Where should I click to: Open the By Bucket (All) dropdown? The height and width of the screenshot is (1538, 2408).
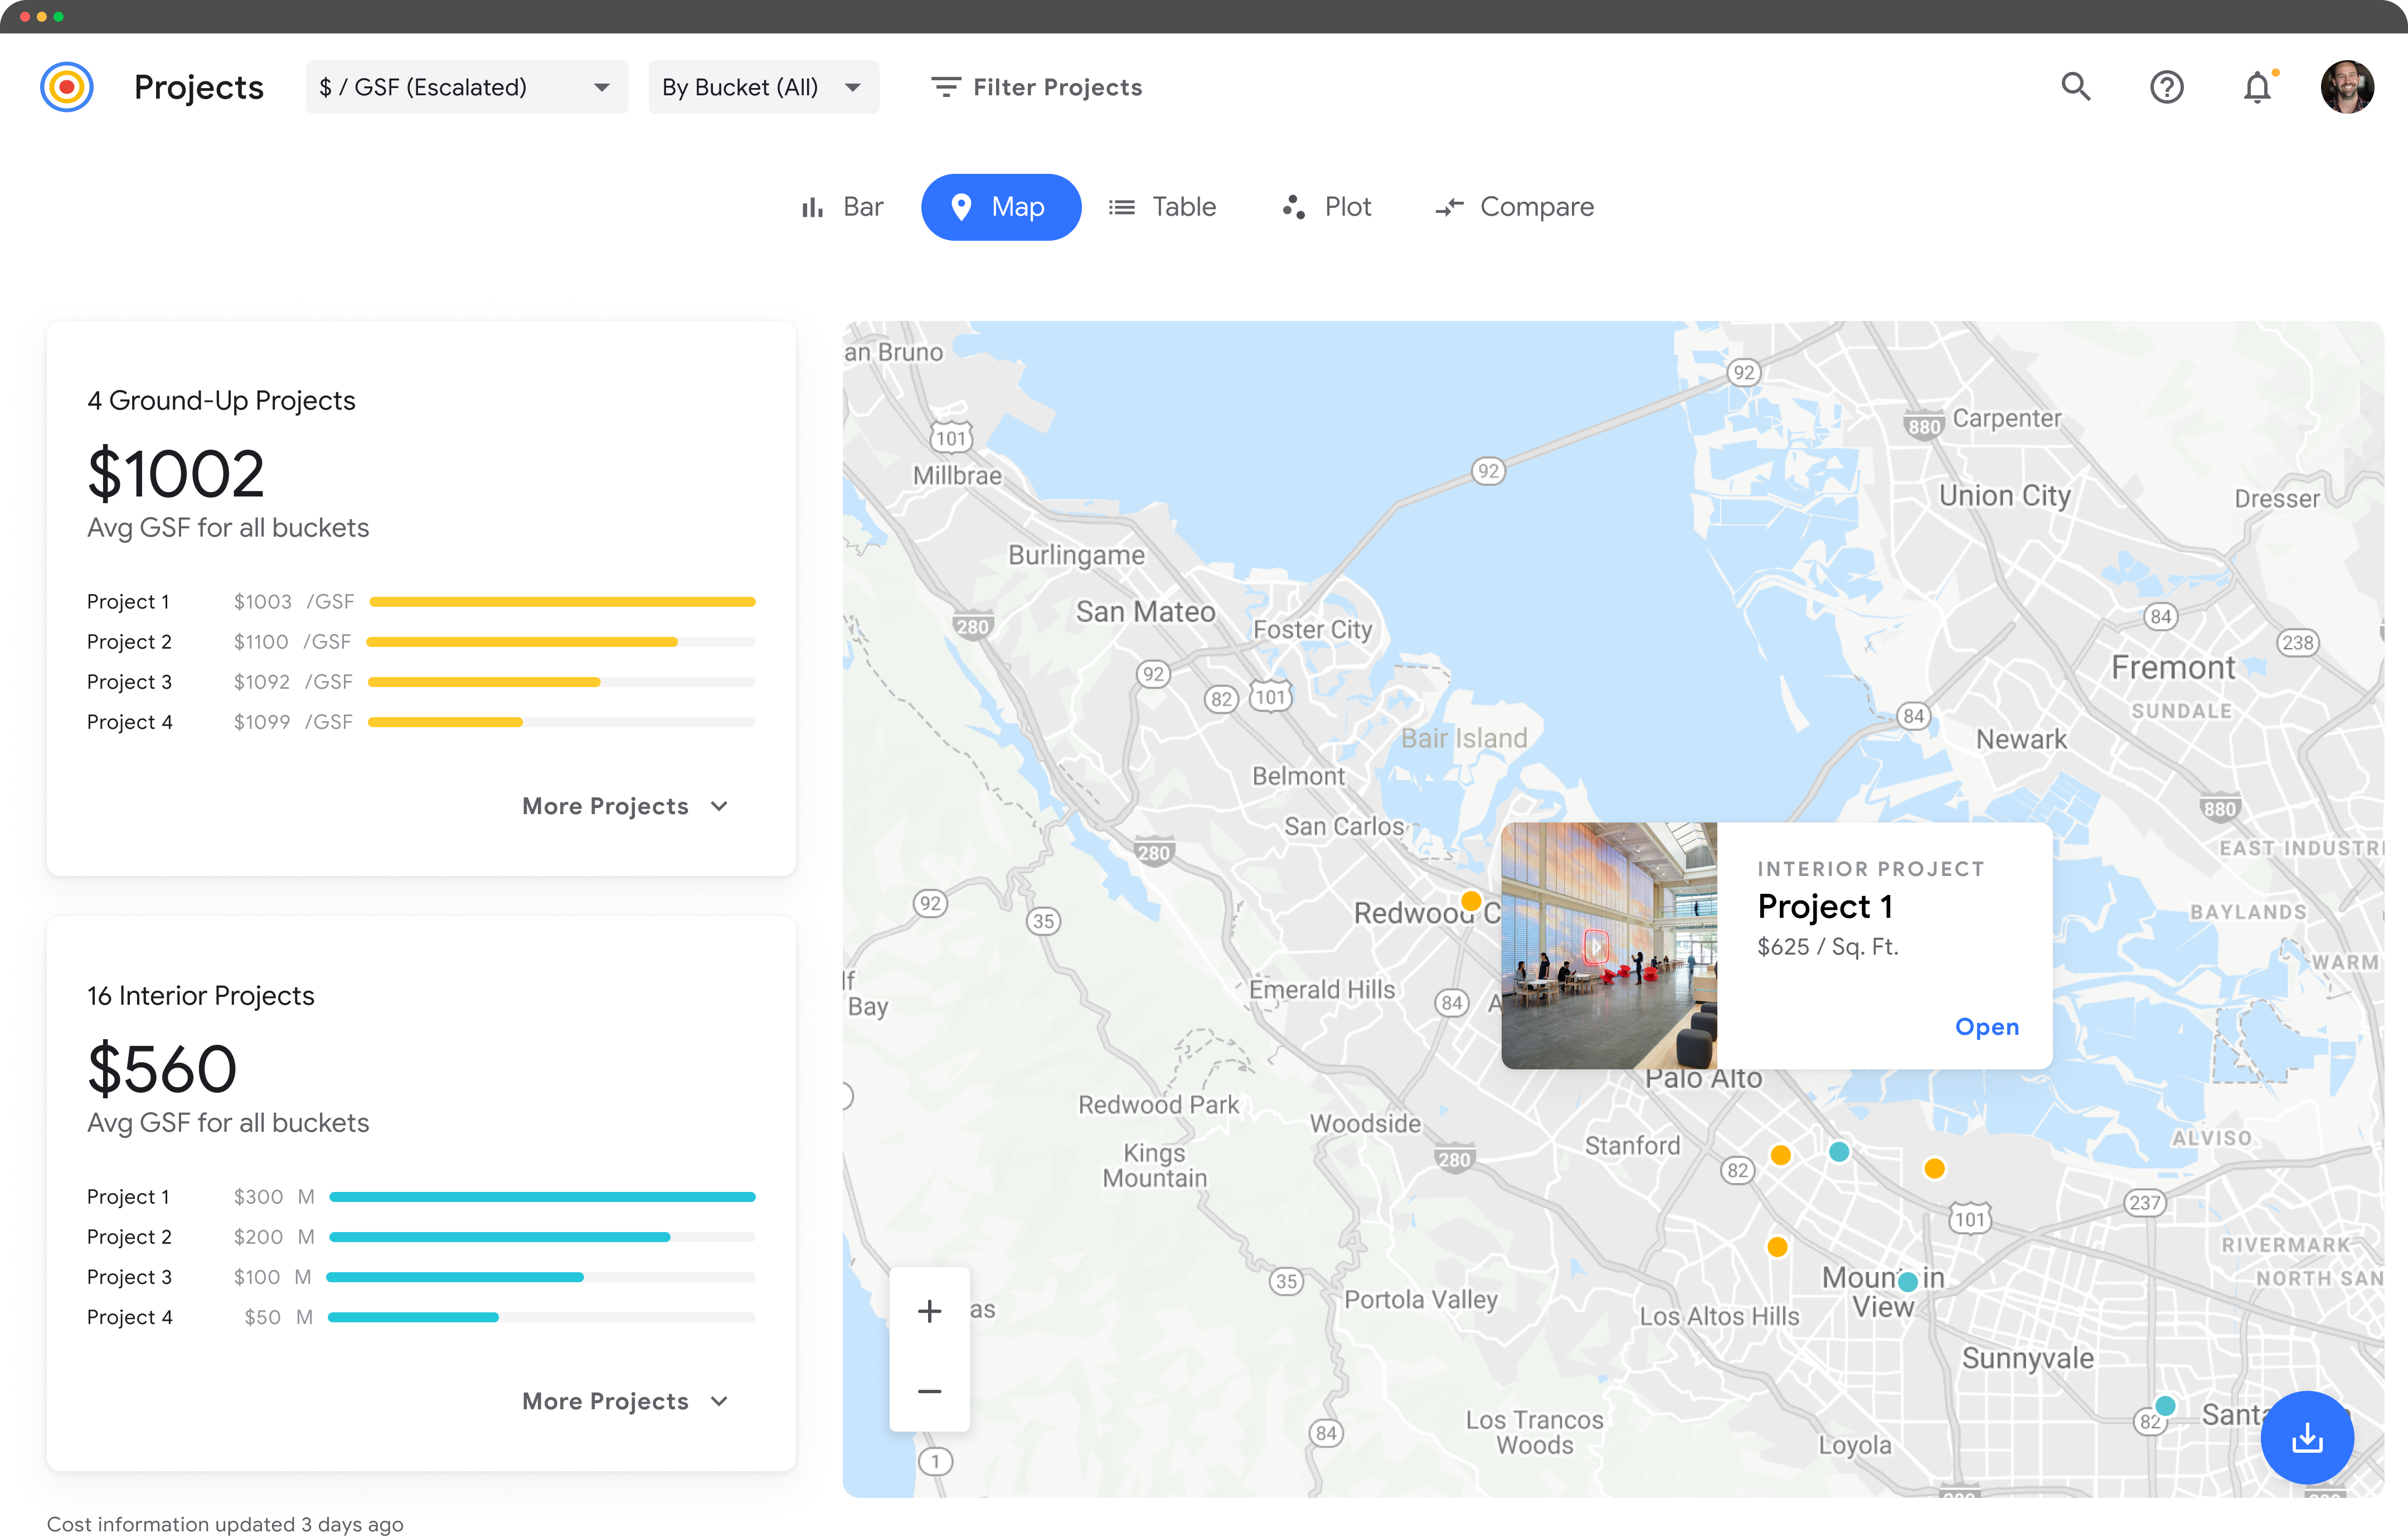tap(763, 87)
